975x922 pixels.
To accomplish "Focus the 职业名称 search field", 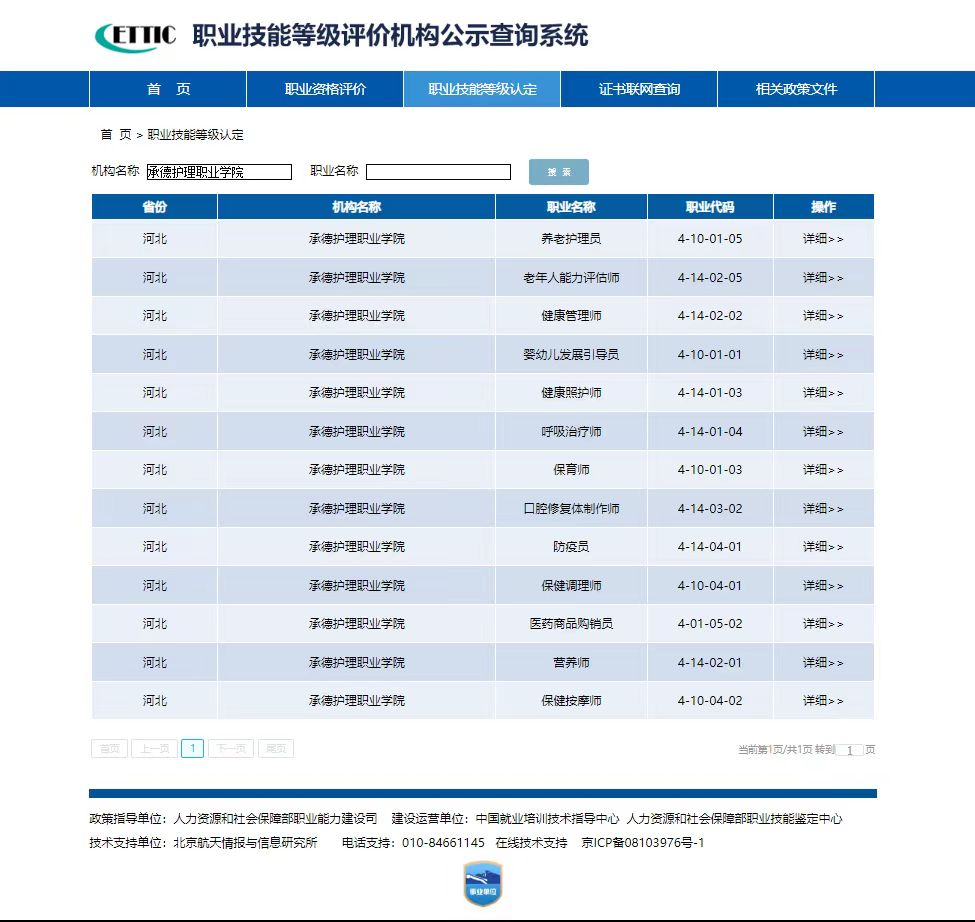I will point(438,172).
